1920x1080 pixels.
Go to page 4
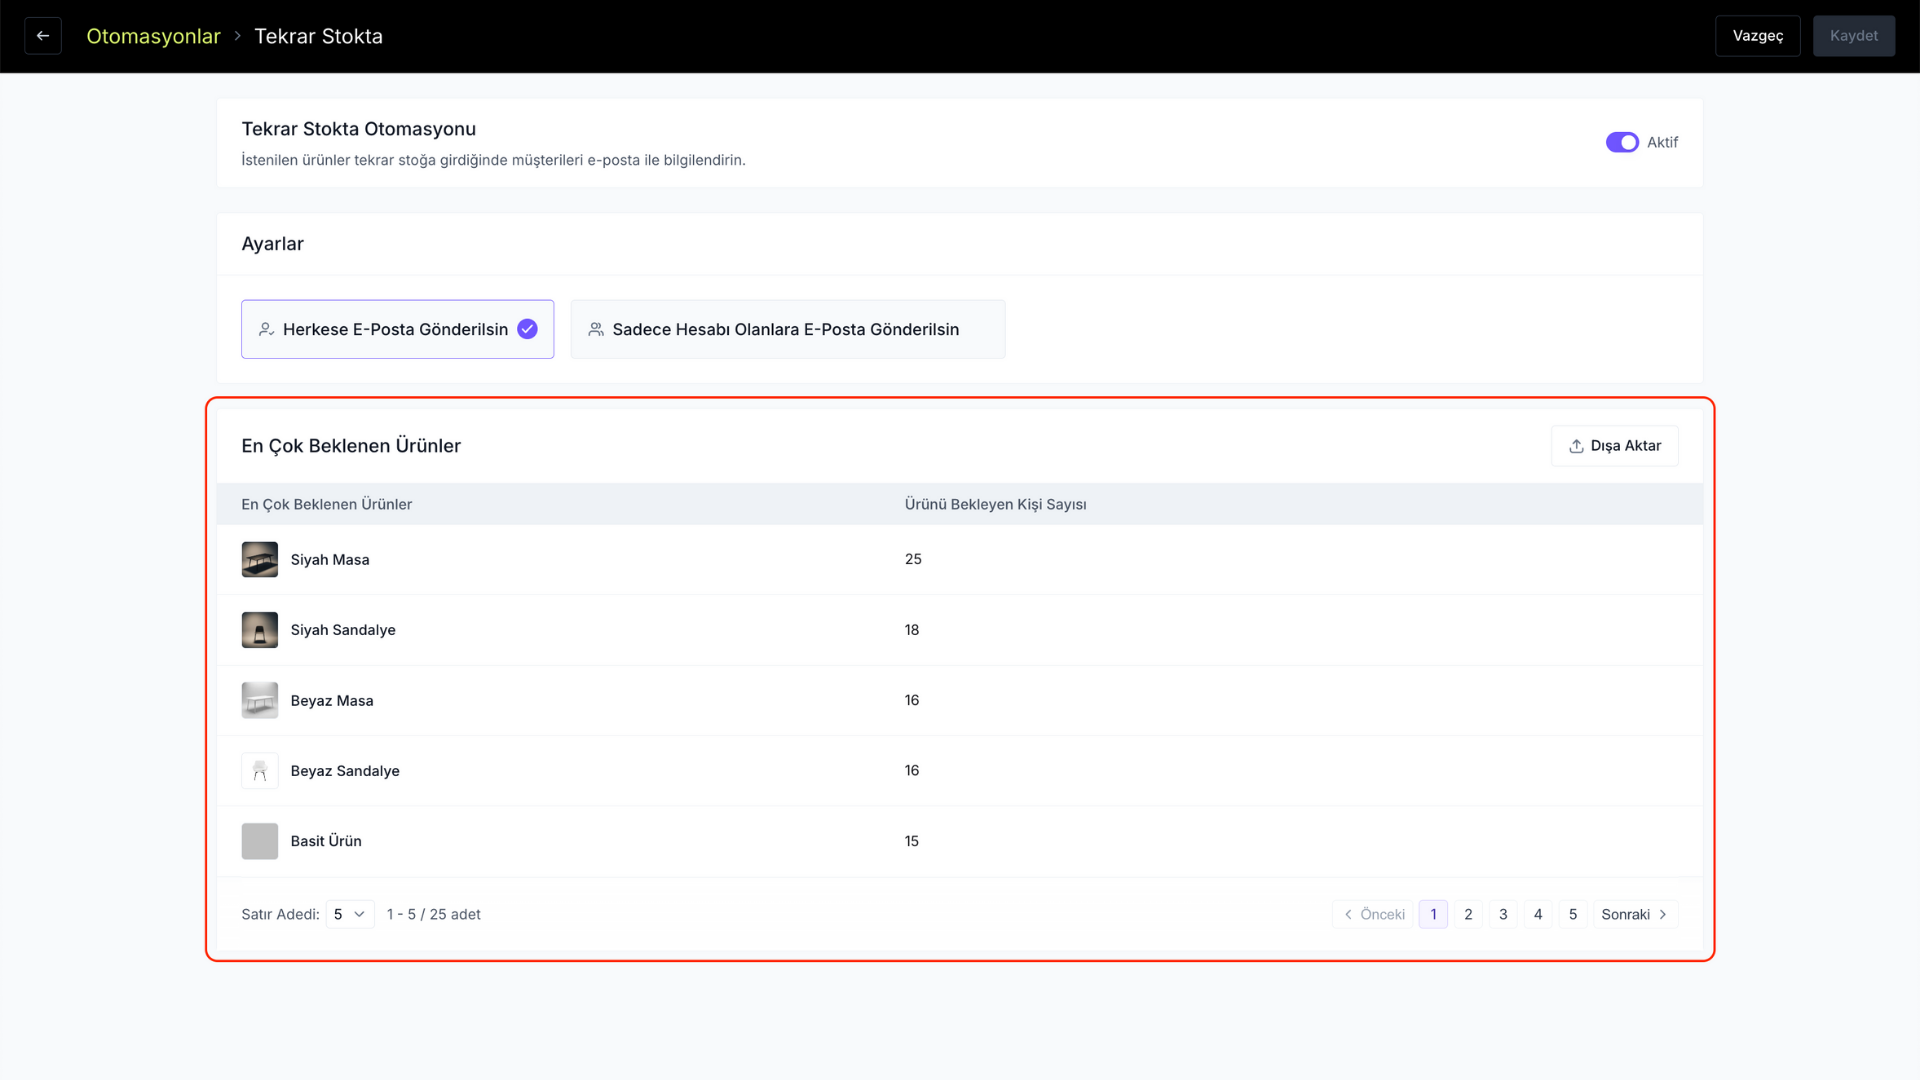pyautogui.click(x=1538, y=914)
